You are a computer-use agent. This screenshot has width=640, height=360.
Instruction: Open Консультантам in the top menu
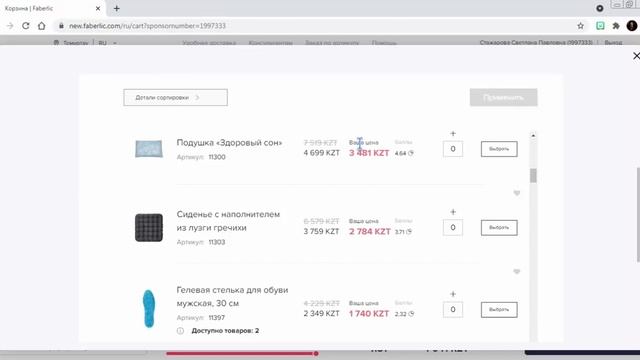pos(271,43)
